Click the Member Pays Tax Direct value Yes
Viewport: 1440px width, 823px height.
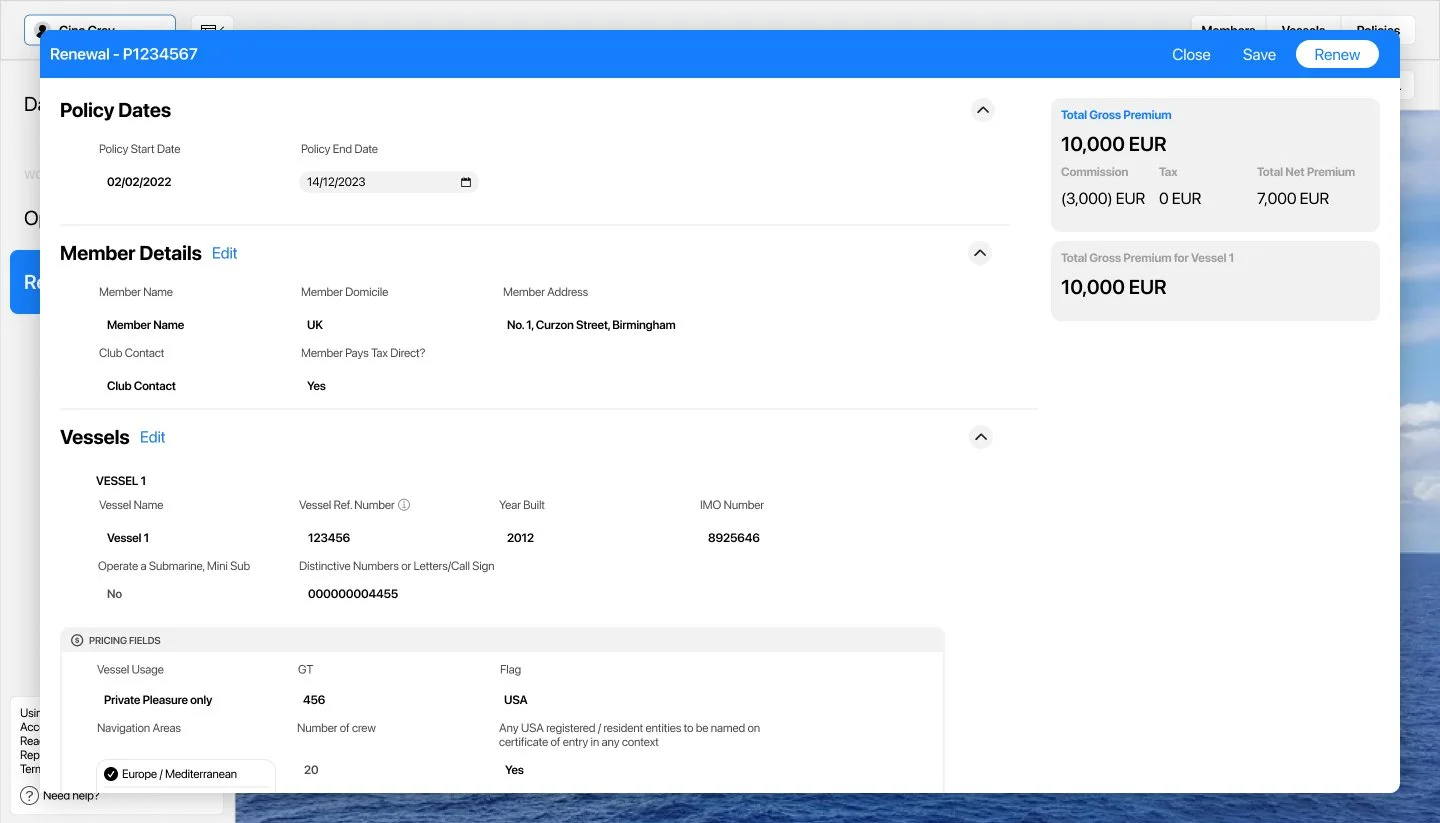point(316,386)
